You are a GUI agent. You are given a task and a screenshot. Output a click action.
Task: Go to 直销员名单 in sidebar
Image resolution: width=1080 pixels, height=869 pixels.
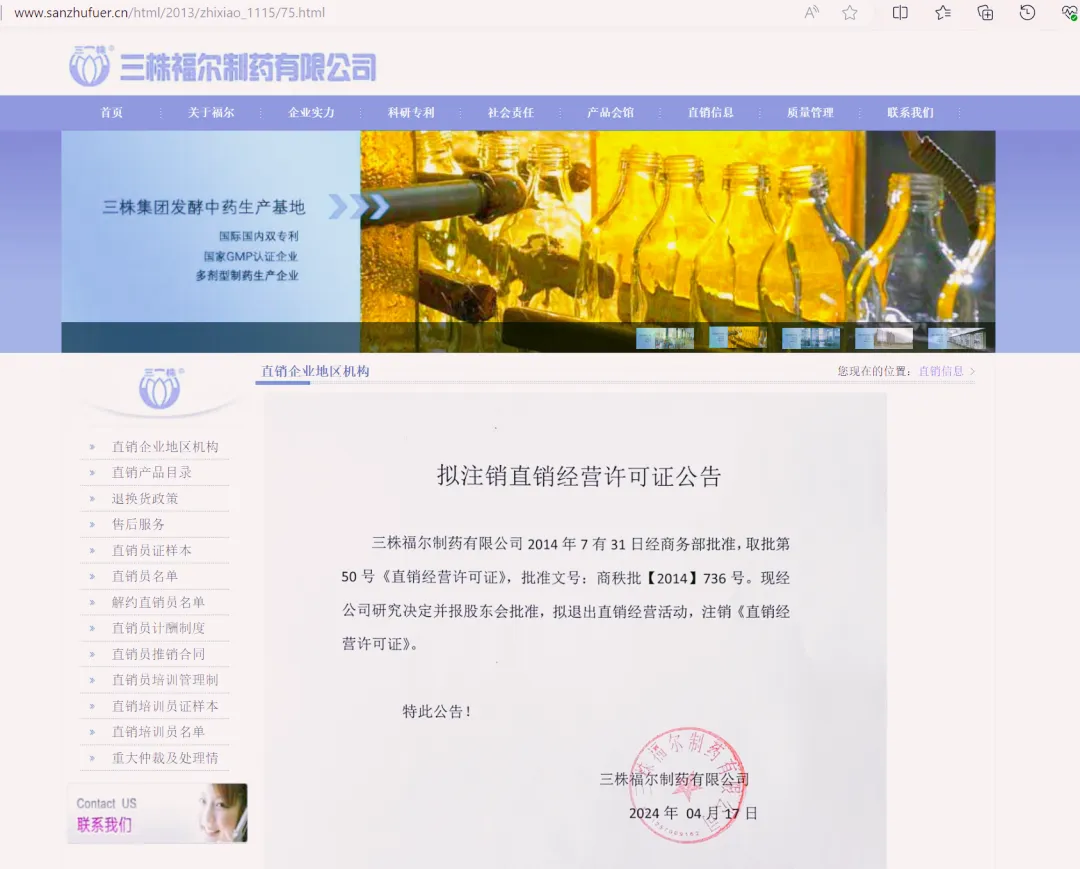pos(145,576)
